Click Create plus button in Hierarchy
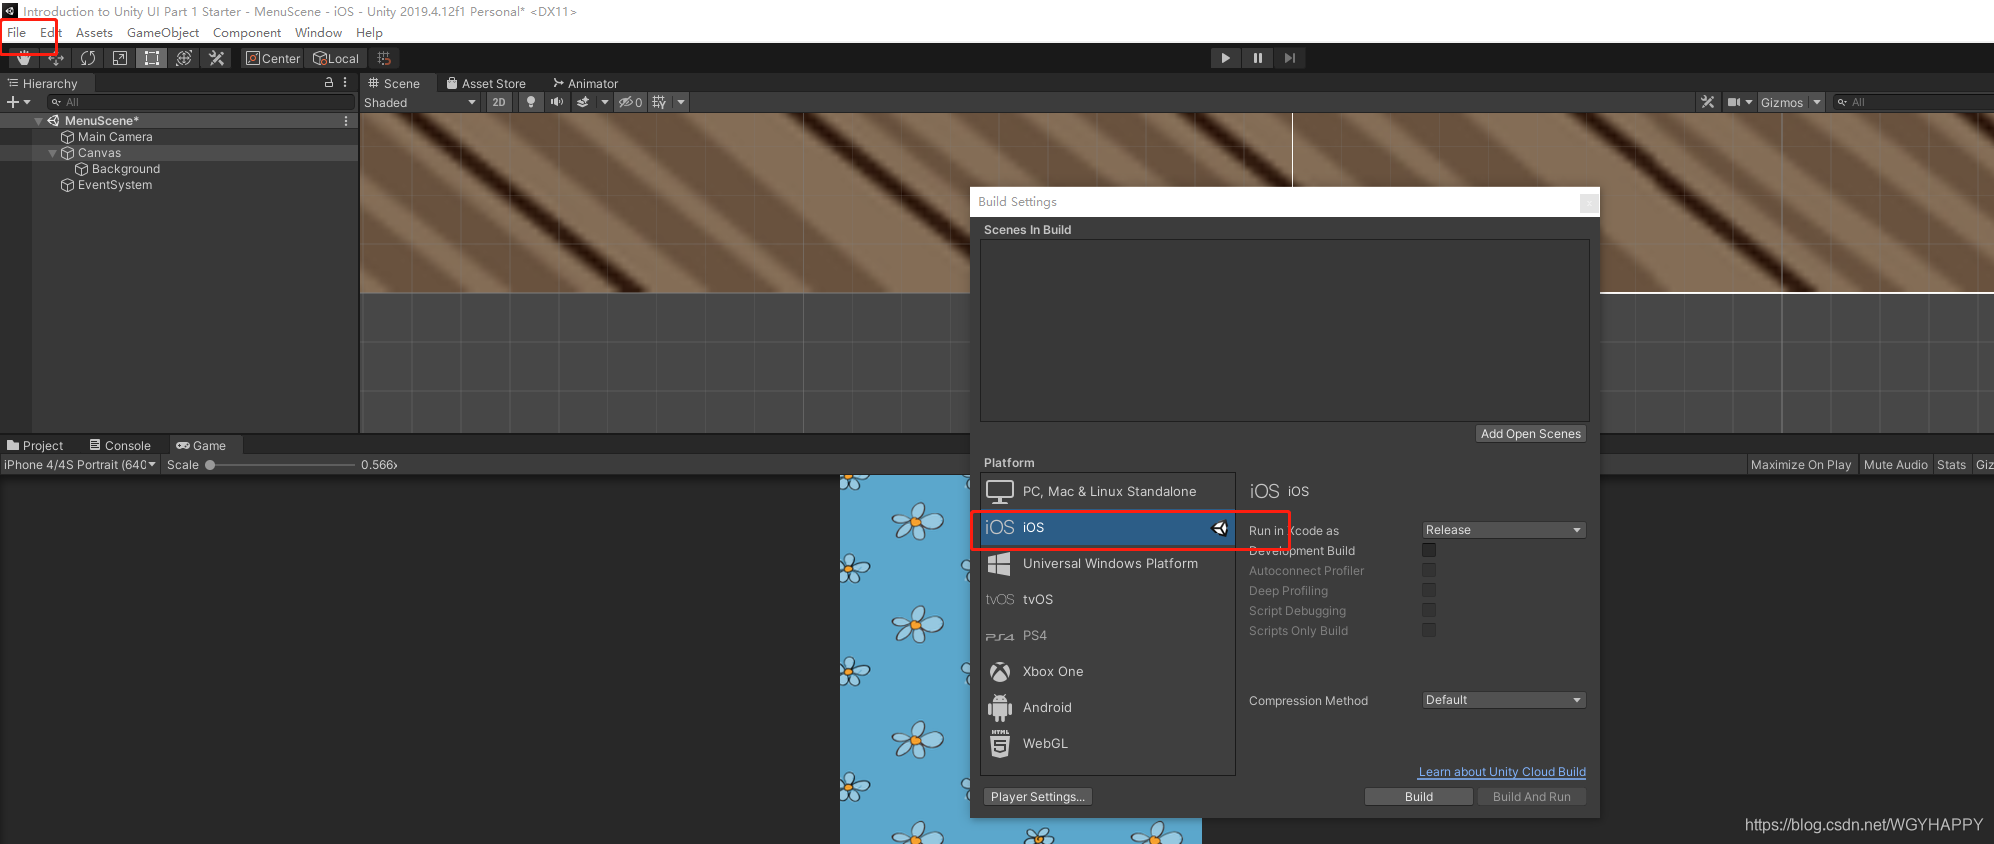The width and height of the screenshot is (1994, 844). pyautogui.click(x=18, y=102)
